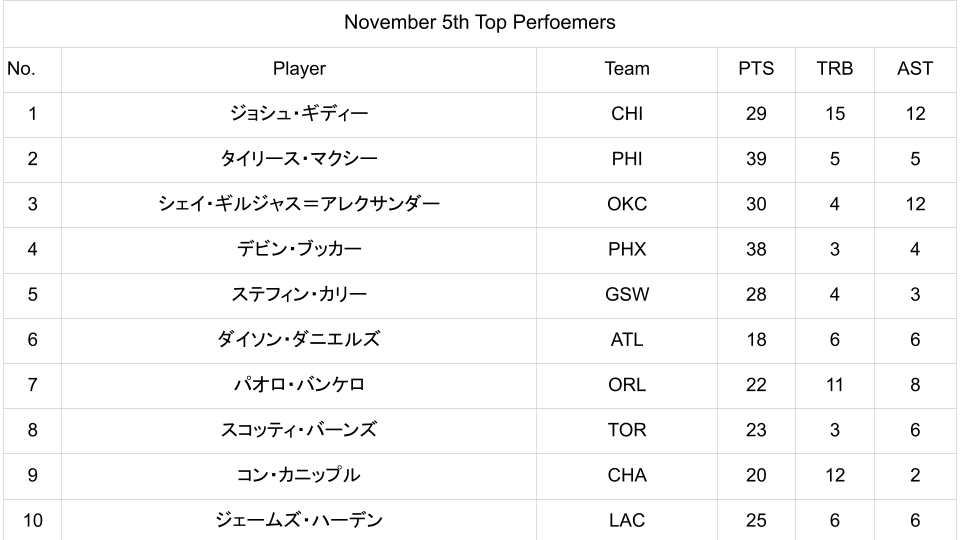Select the 'AST' column header
Viewport: 960px width, 540px height.
(x=915, y=69)
